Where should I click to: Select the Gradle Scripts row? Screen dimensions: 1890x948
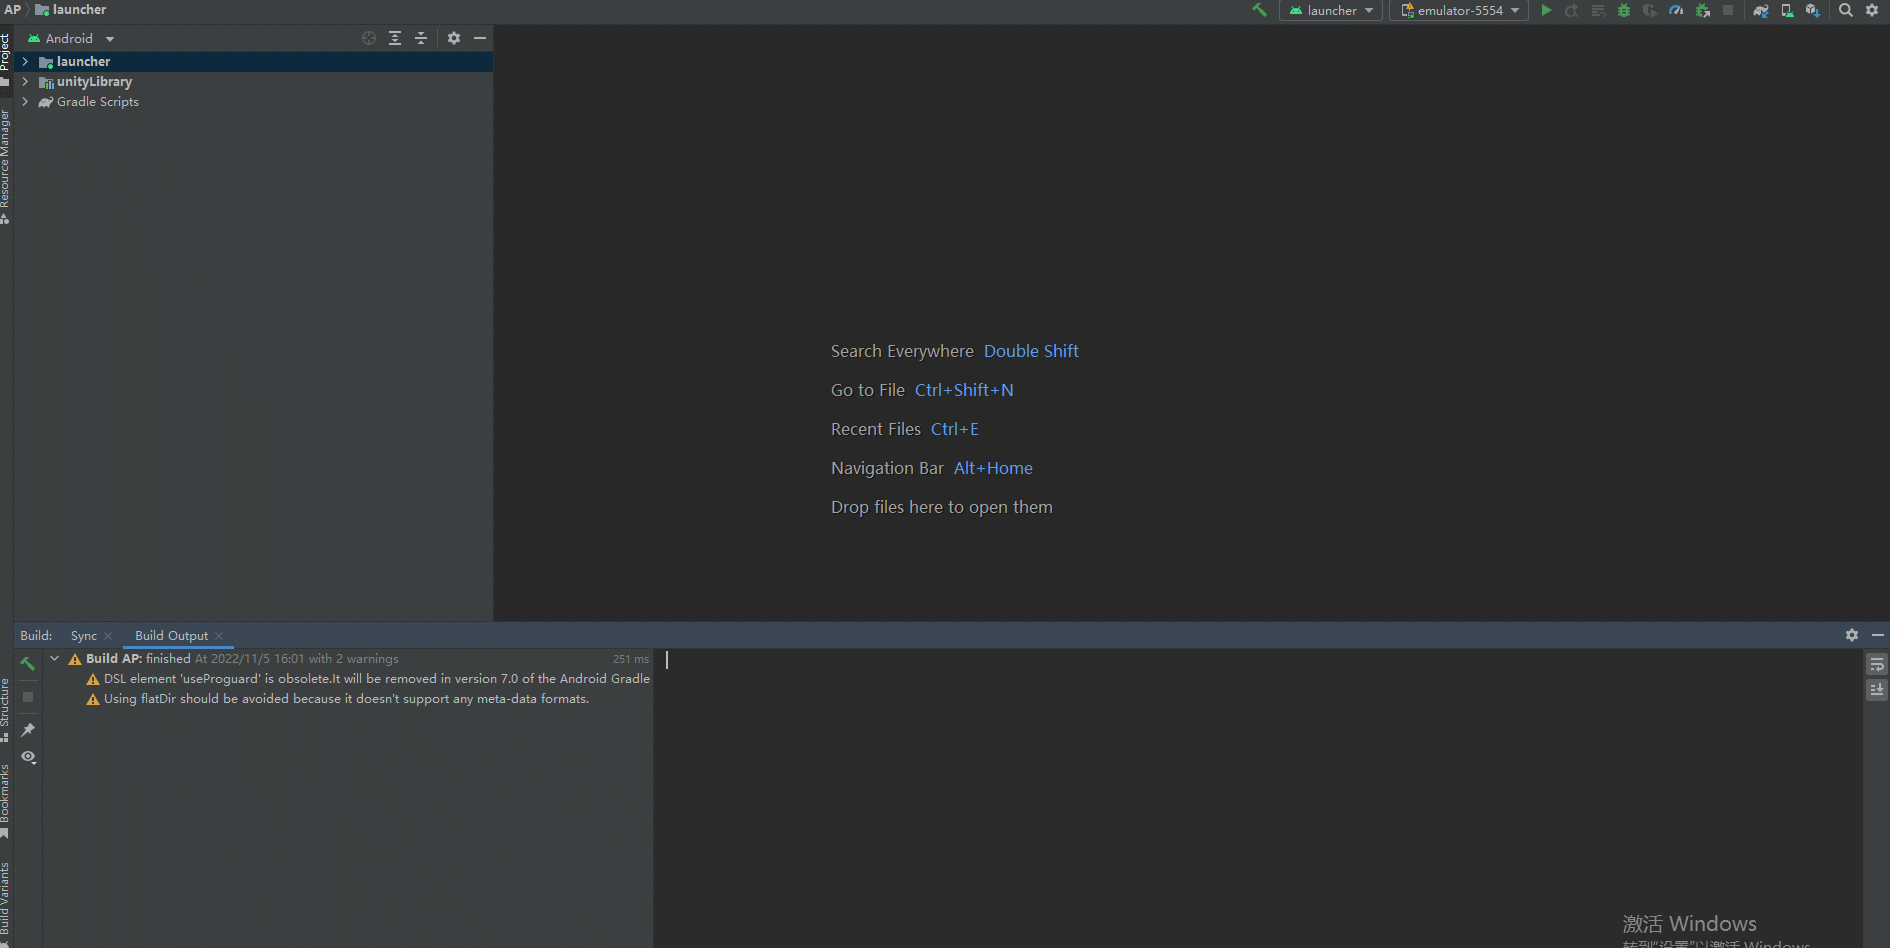tap(253, 102)
